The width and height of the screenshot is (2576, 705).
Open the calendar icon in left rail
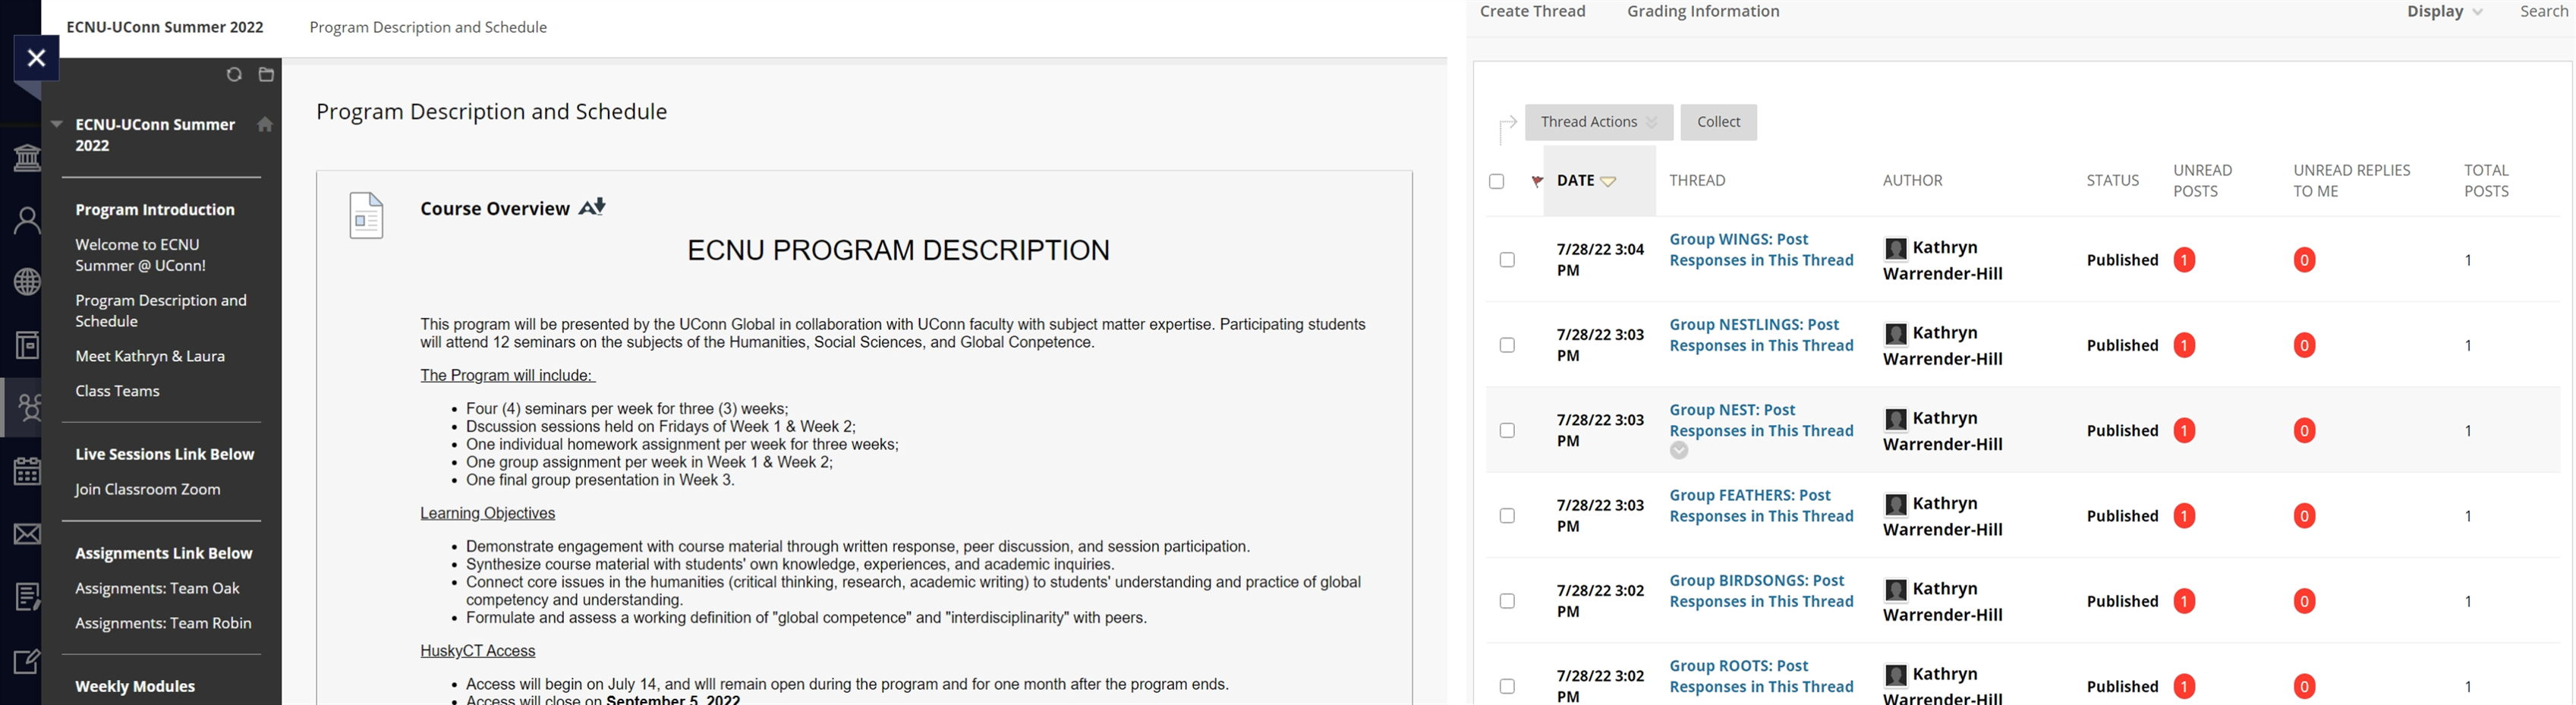(26, 470)
